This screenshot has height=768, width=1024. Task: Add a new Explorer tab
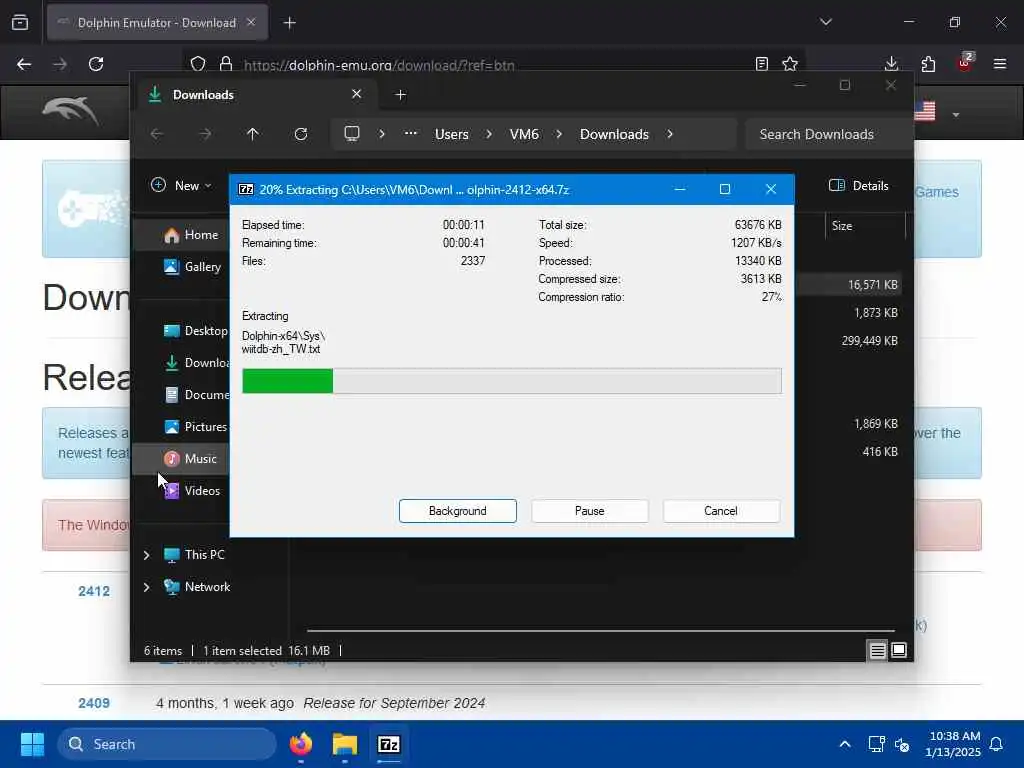[x=401, y=95]
